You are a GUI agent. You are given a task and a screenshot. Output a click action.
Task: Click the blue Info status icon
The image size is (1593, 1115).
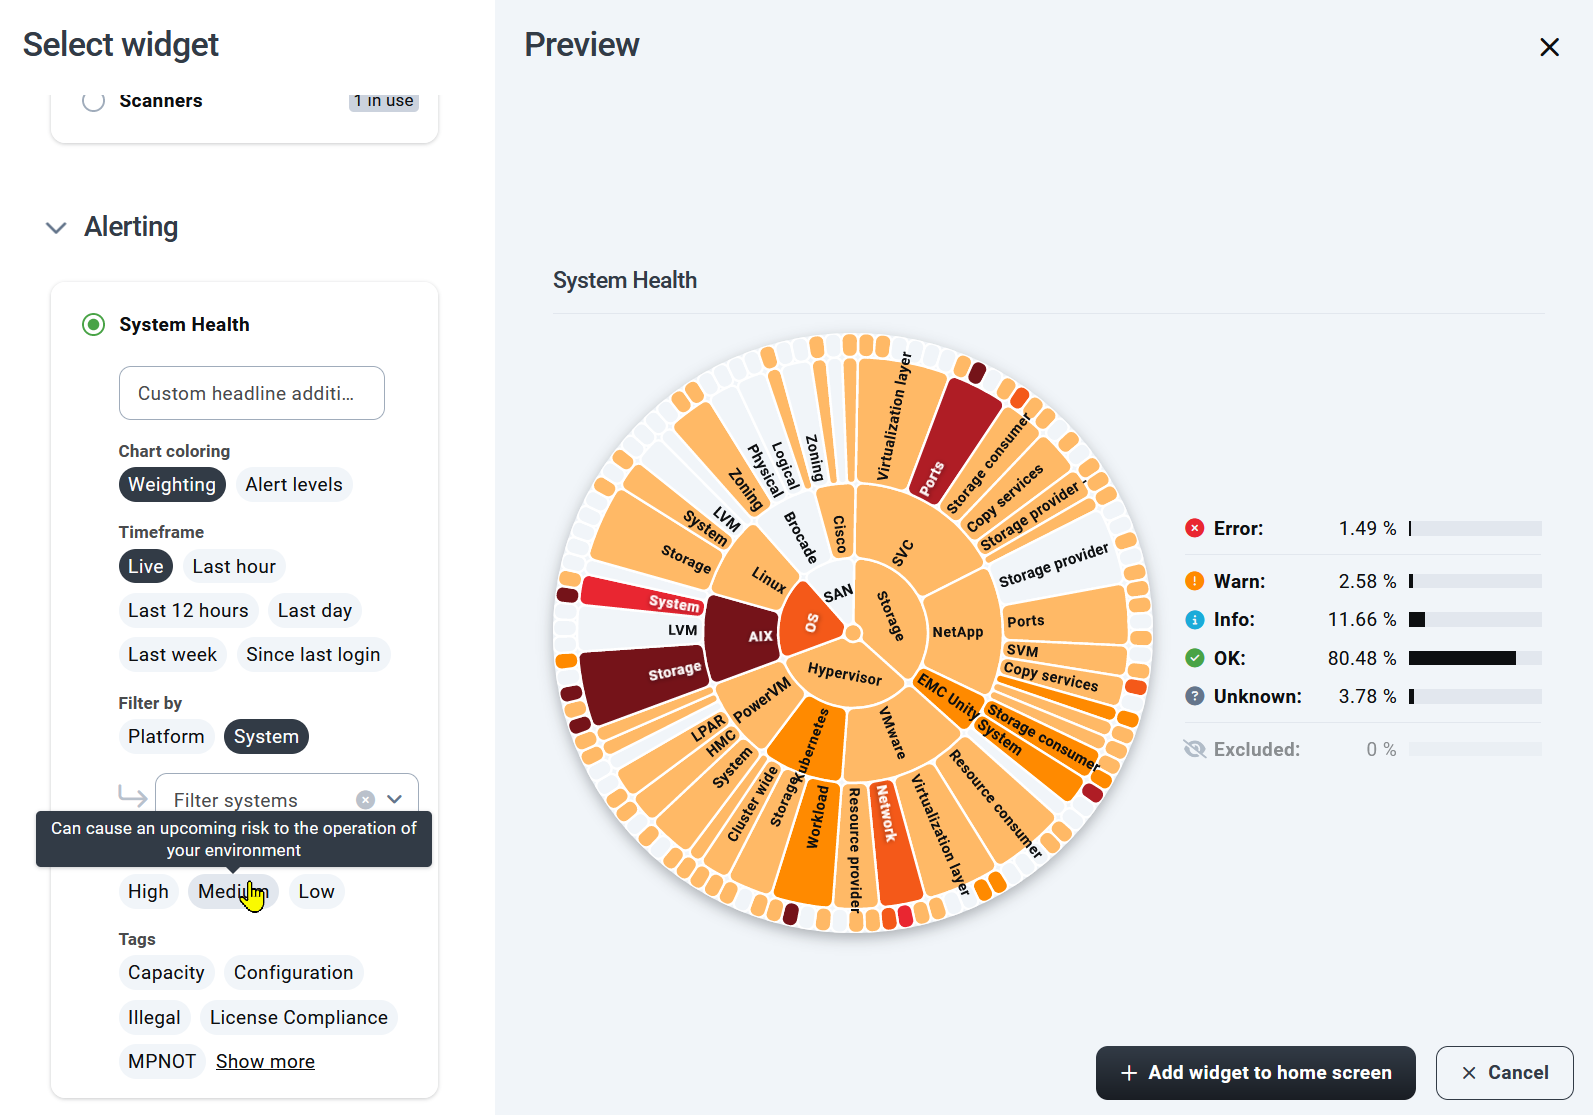pos(1194,620)
